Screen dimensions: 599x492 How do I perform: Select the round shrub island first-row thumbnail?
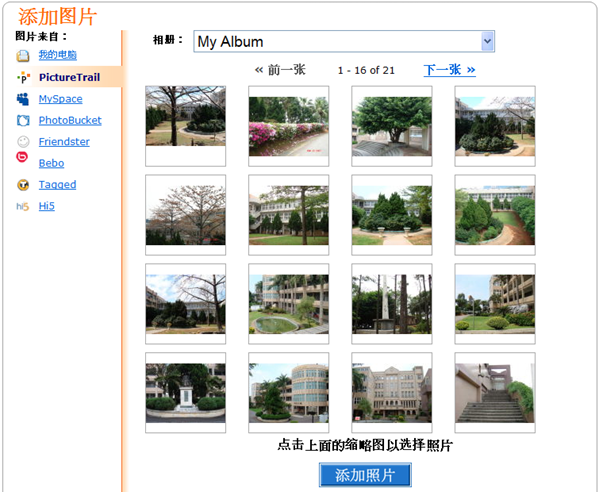(x=495, y=126)
